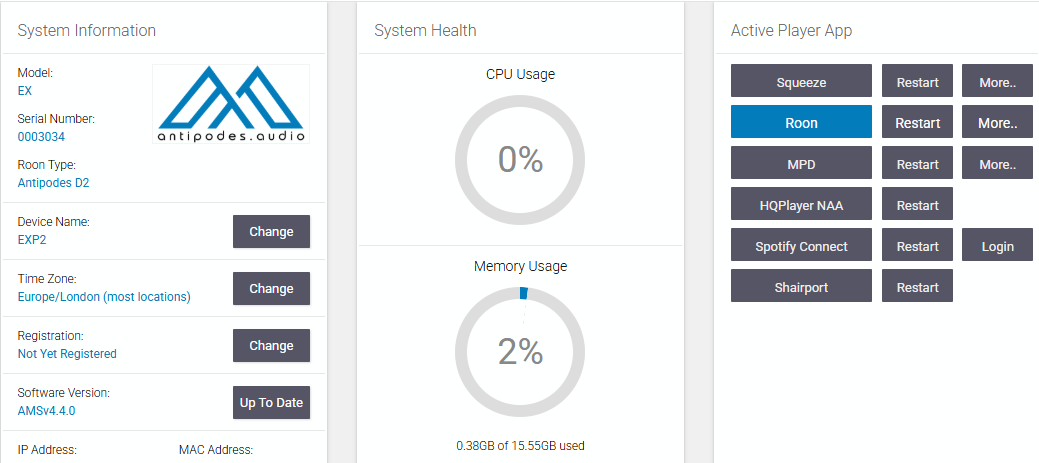Click the Memory Usage gauge
The image size is (1039, 463).
[x=520, y=352]
